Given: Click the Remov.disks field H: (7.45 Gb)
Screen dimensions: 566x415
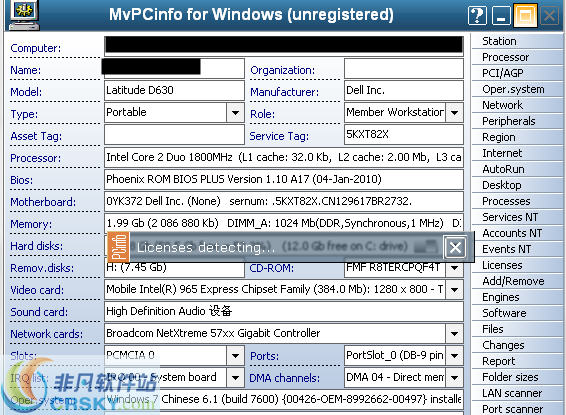Looking at the screenshot, I should pos(174,268).
